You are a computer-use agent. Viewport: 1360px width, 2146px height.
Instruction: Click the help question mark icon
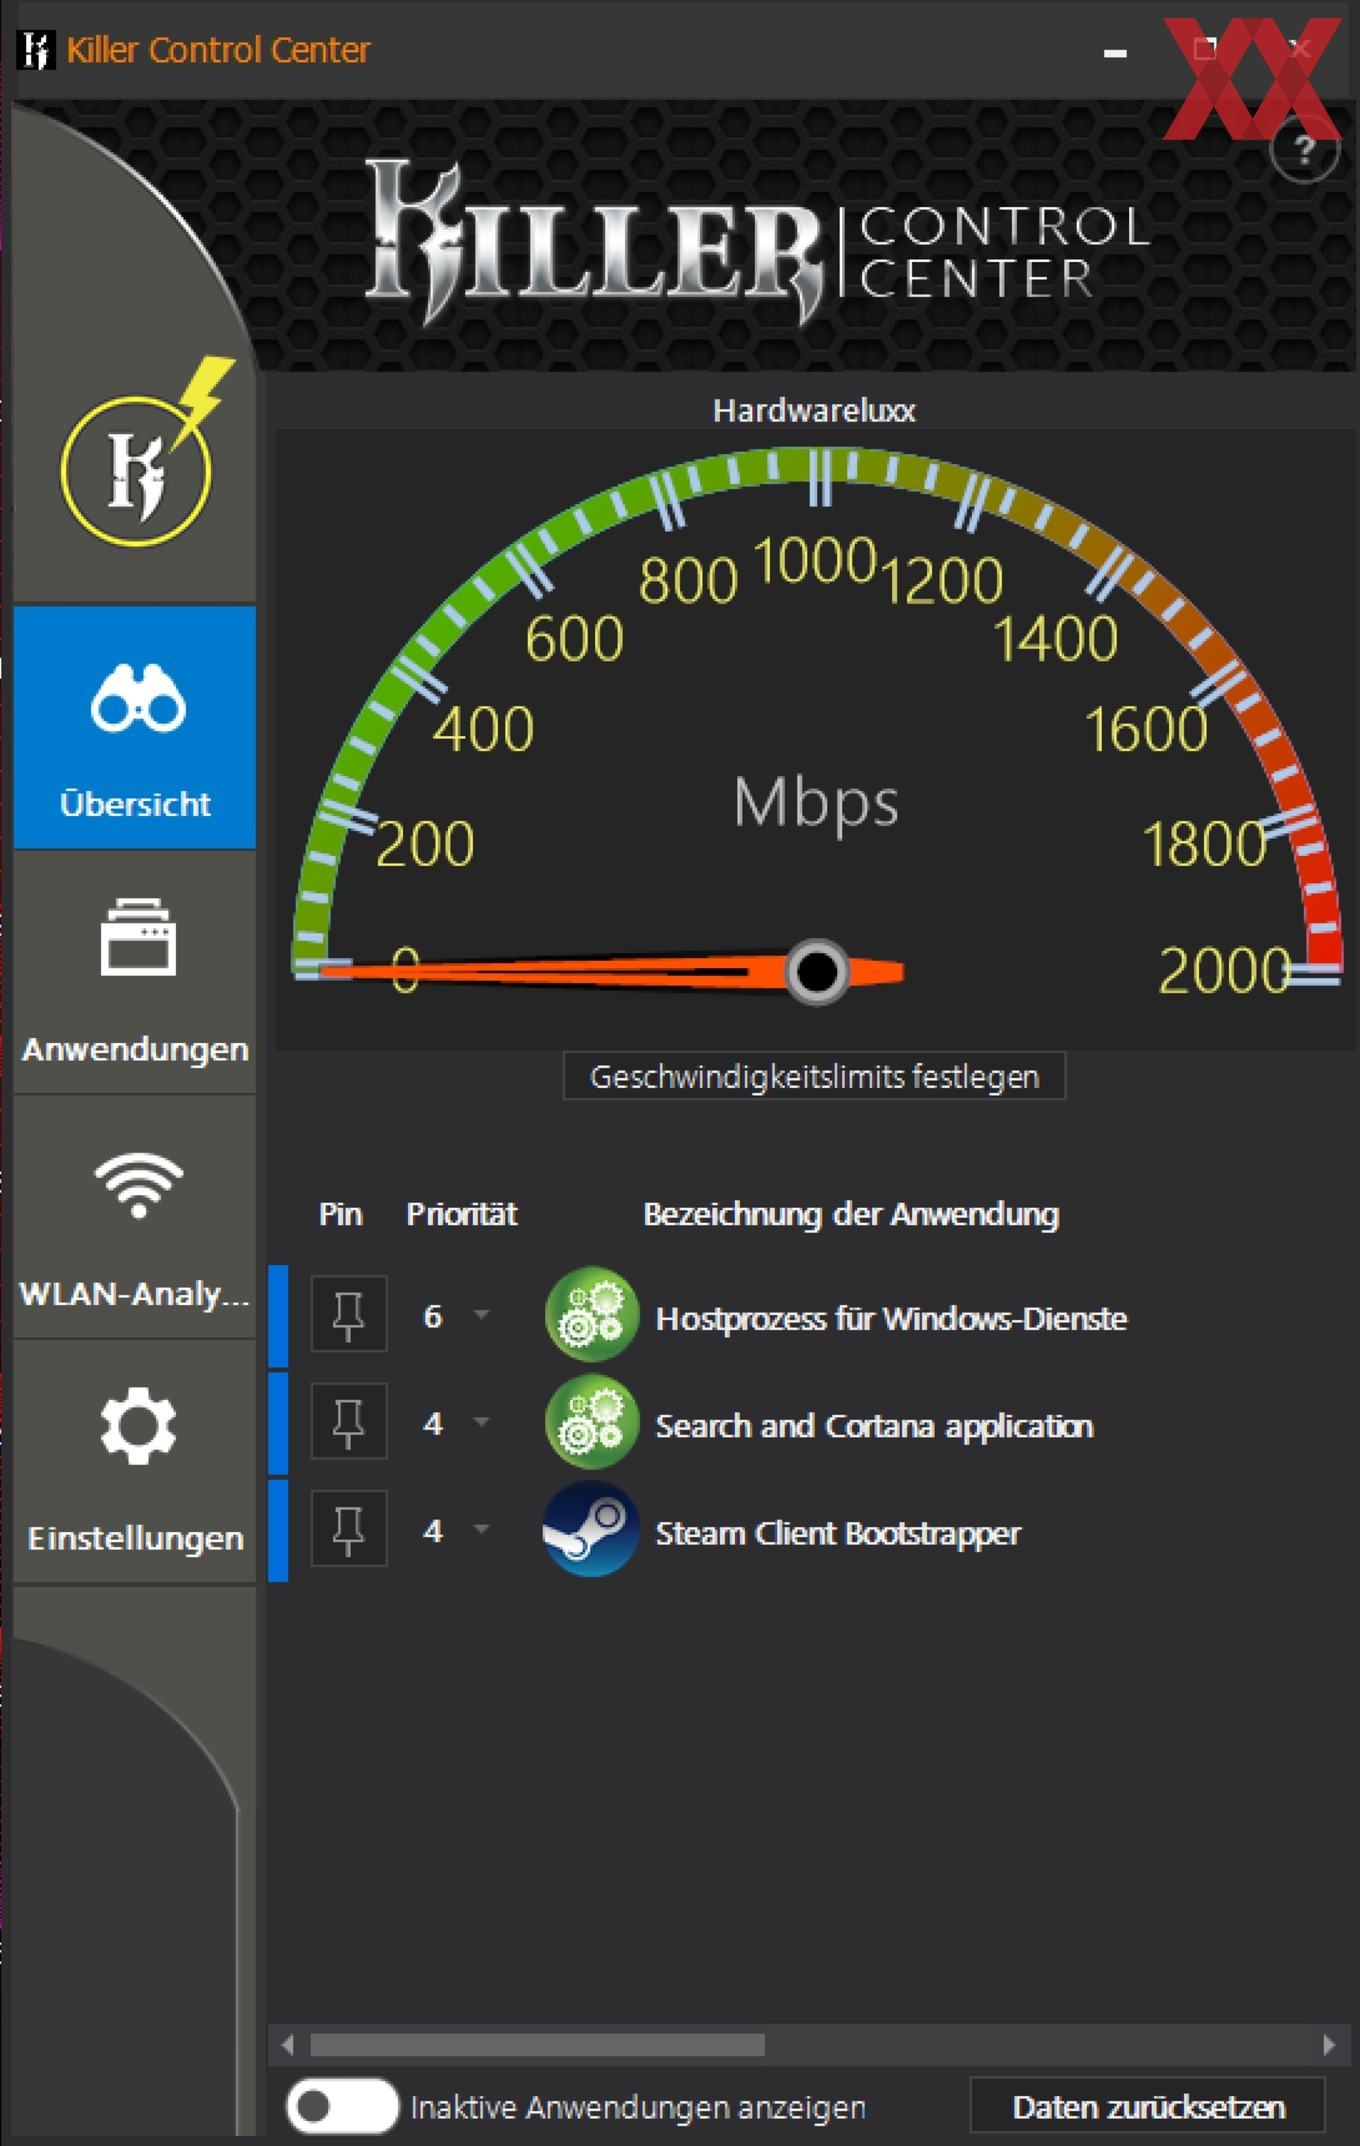click(1304, 152)
